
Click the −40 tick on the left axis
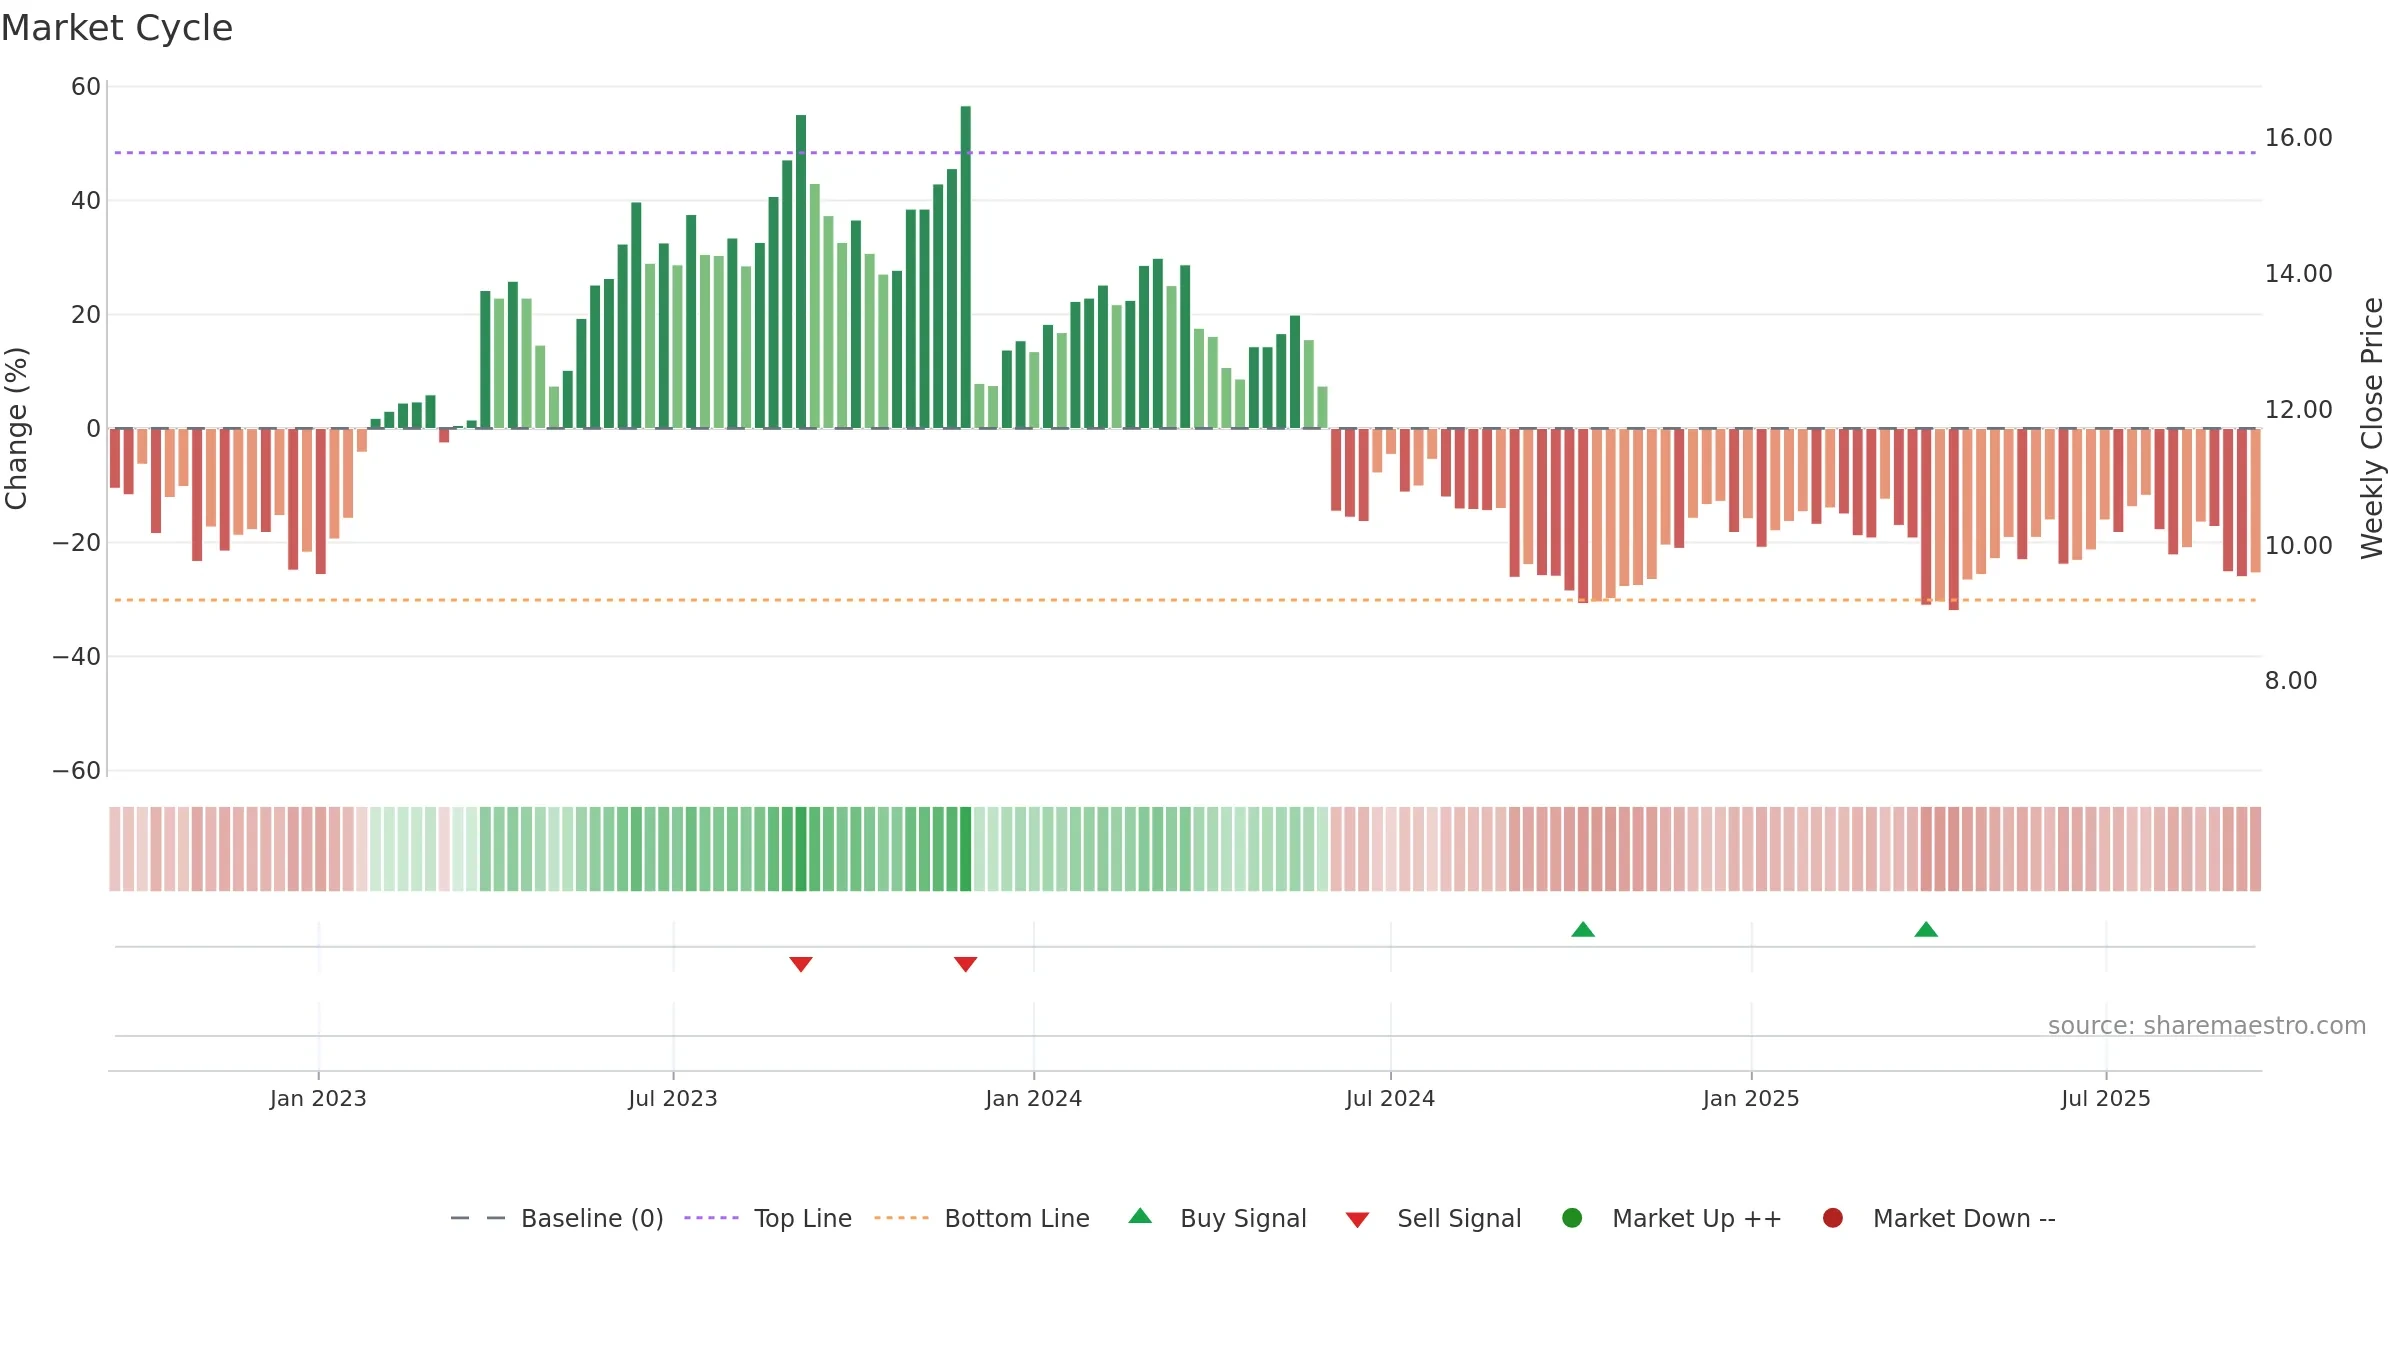[x=77, y=657]
